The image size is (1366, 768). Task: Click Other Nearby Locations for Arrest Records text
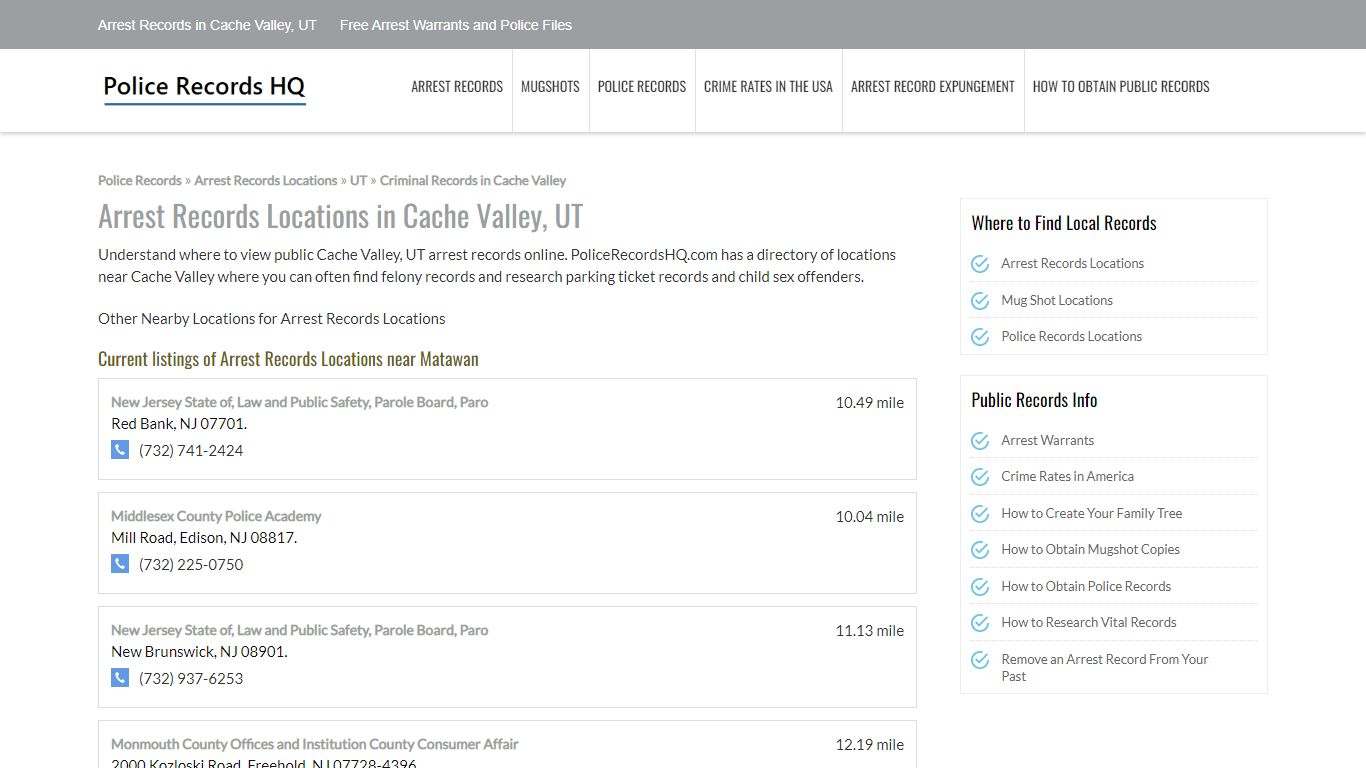tap(272, 319)
